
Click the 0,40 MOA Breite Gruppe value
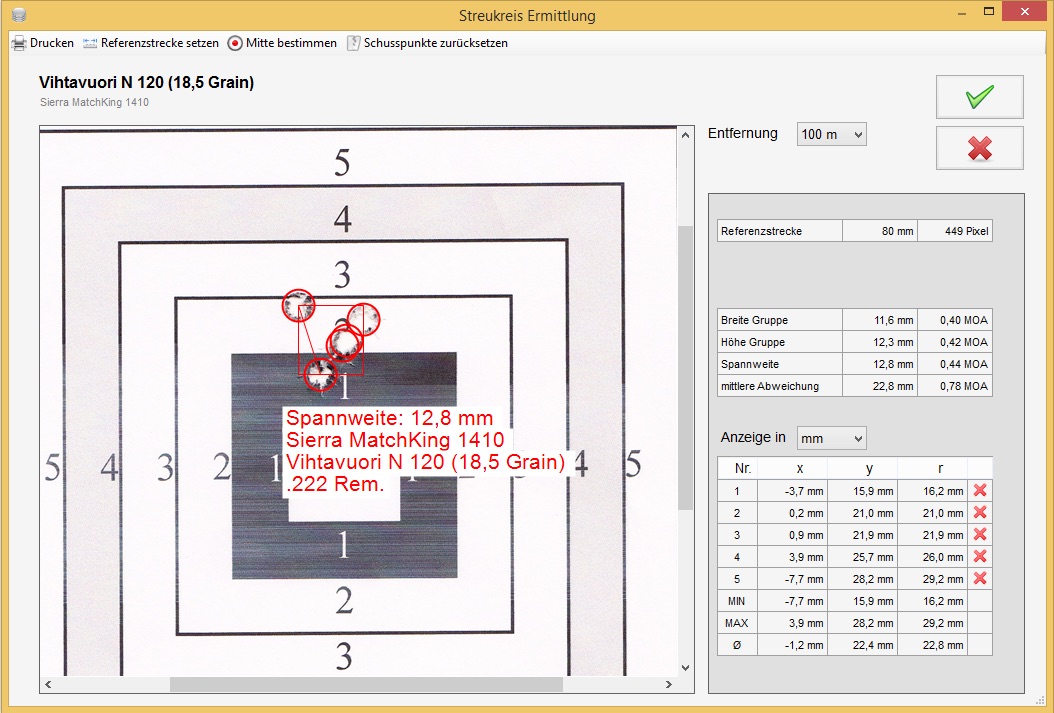tap(955, 321)
